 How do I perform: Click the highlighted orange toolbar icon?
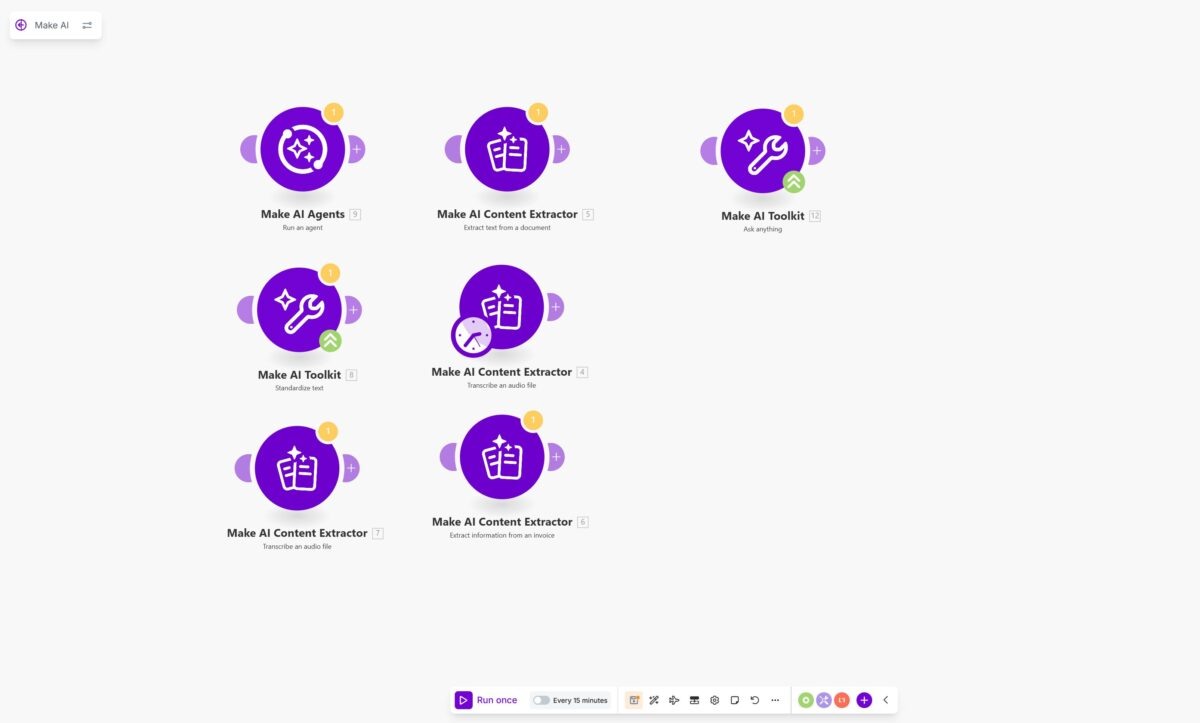(x=634, y=700)
